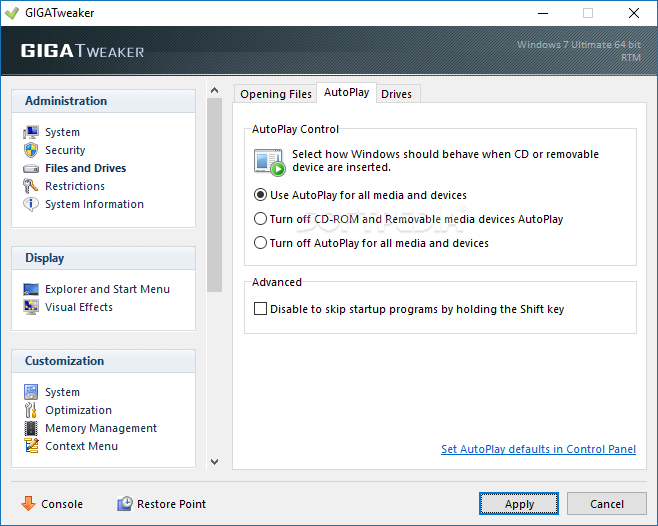This screenshot has height=526, width=658.
Task: Click the Context Menu pencil icon
Action: tap(31, 446)
